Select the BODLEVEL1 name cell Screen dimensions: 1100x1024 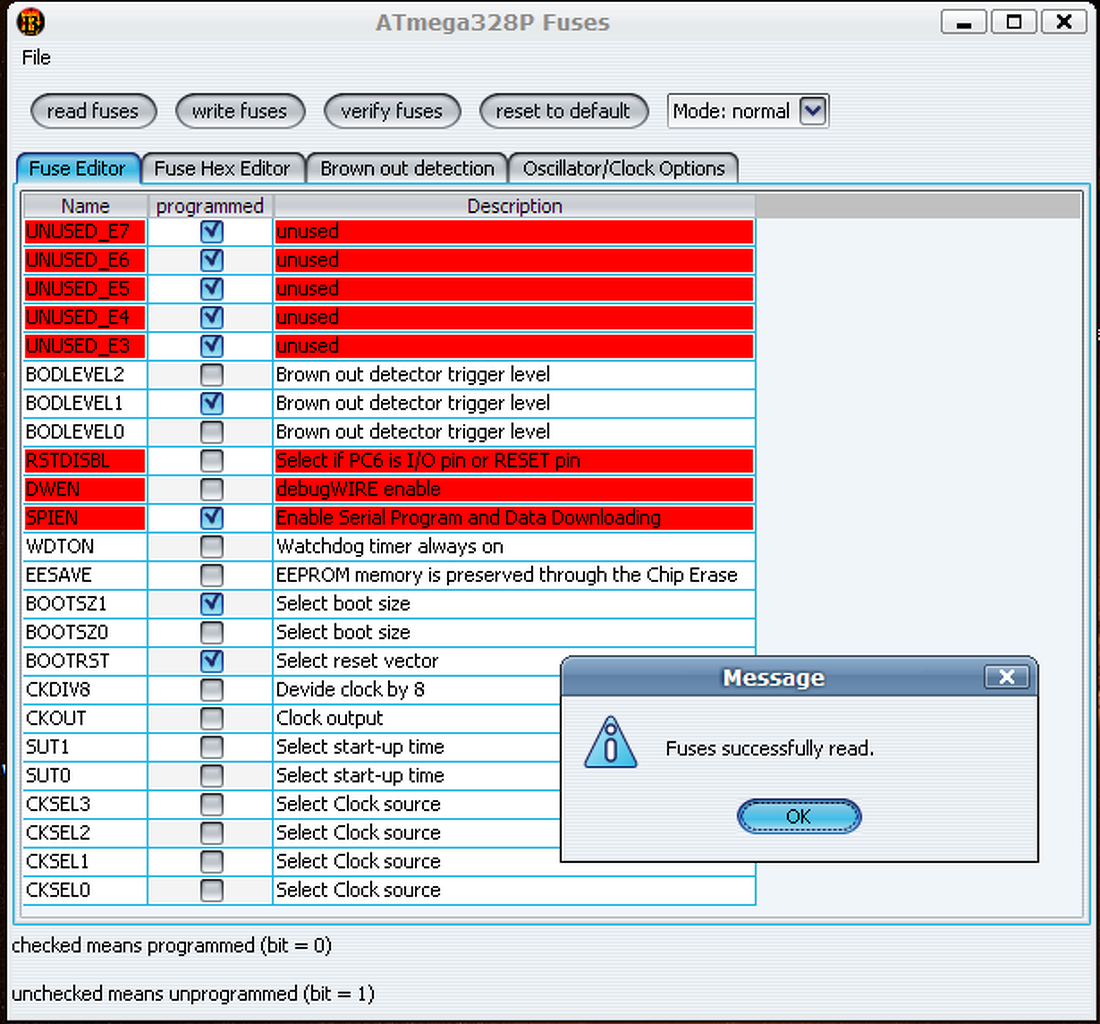[x=85, y=403]
